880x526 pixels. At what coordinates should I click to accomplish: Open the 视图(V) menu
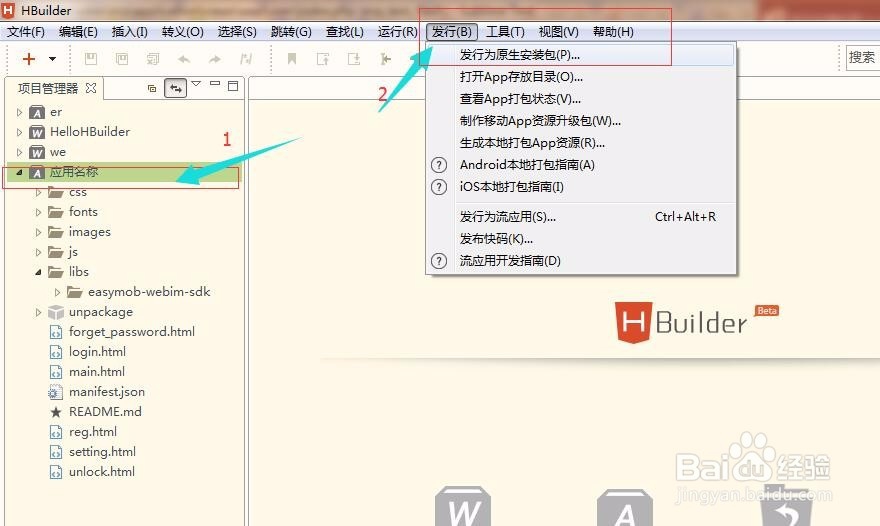[558, 32]
